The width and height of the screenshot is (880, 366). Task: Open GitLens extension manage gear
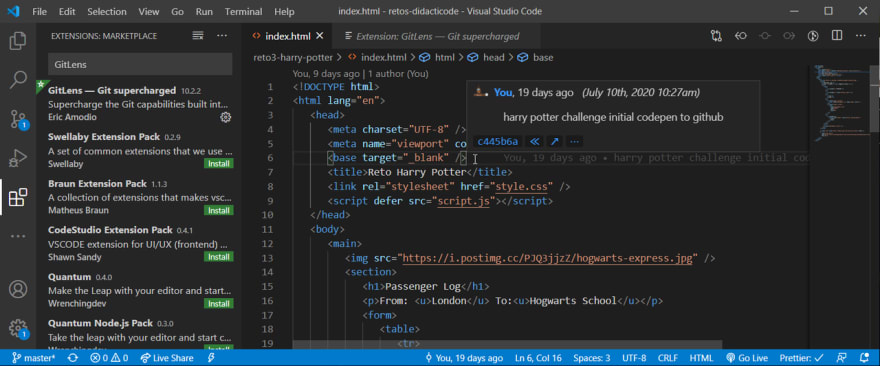pos(226,117)
